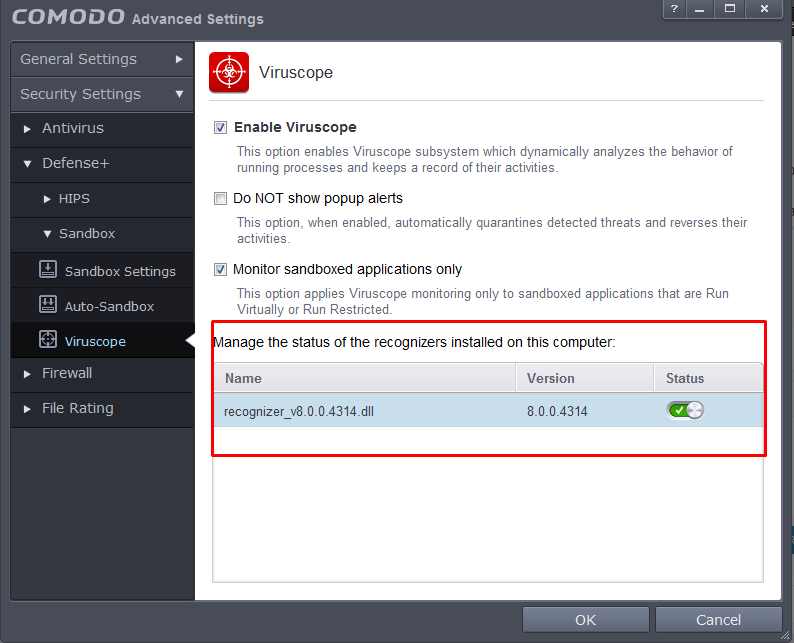Image resolution: width=794 pixels, height=643 pixels.
Task: Click the window resize grip corner
Action: 785,635
